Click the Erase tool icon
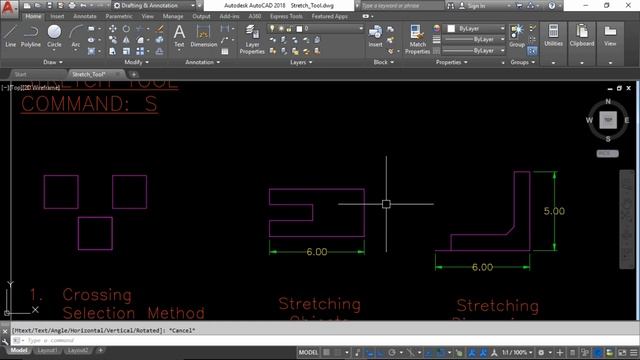 [160, 29]
